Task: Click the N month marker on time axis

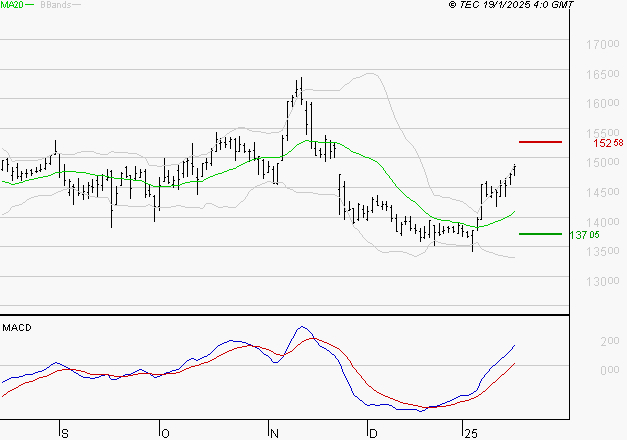Action: [274, 433]
